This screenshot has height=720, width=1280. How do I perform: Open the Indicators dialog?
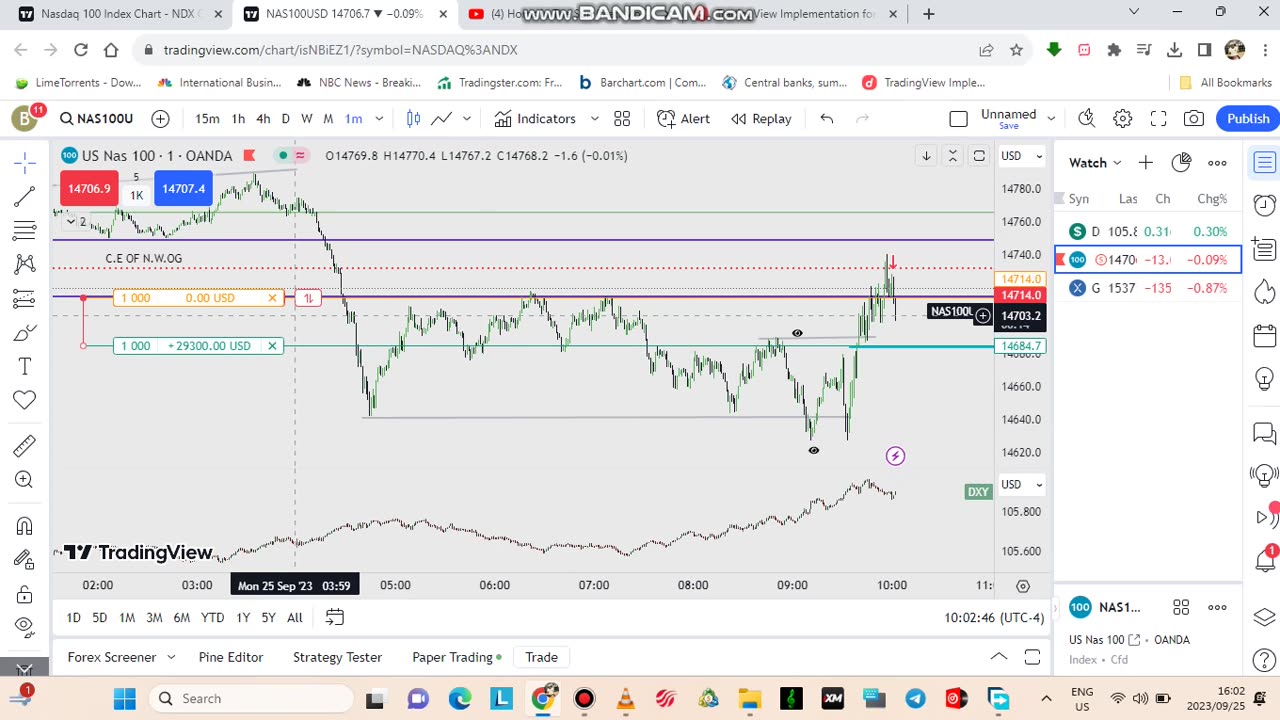[x=535, y=118]
